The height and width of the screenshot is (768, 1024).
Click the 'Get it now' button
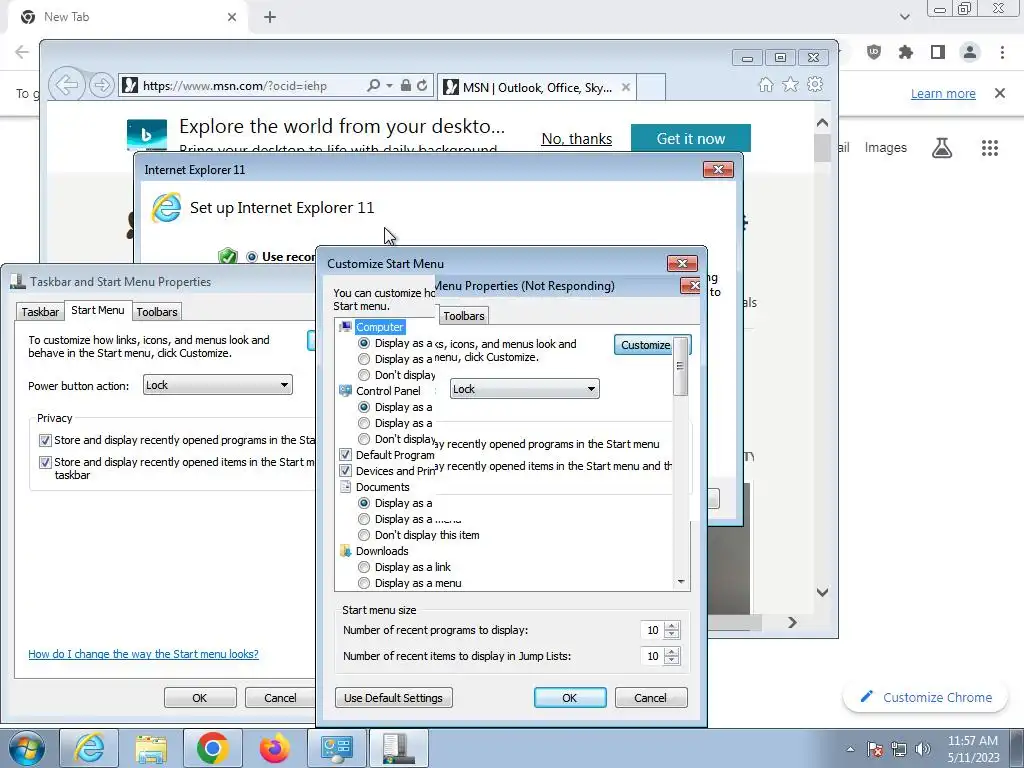click(x=690, y=138)
